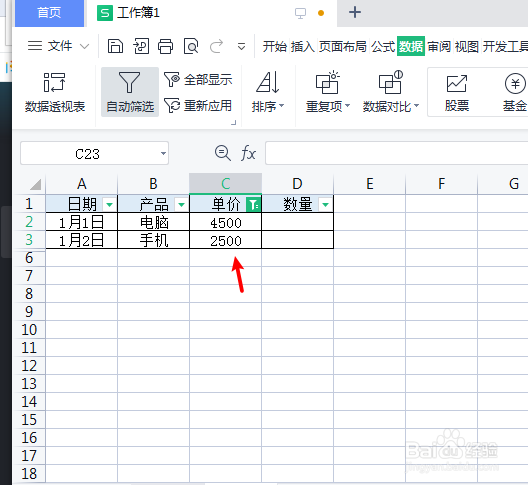This screenshot has width=528, height=485.
Task: Click the fx insert function icon
Action: coord(249,154)
